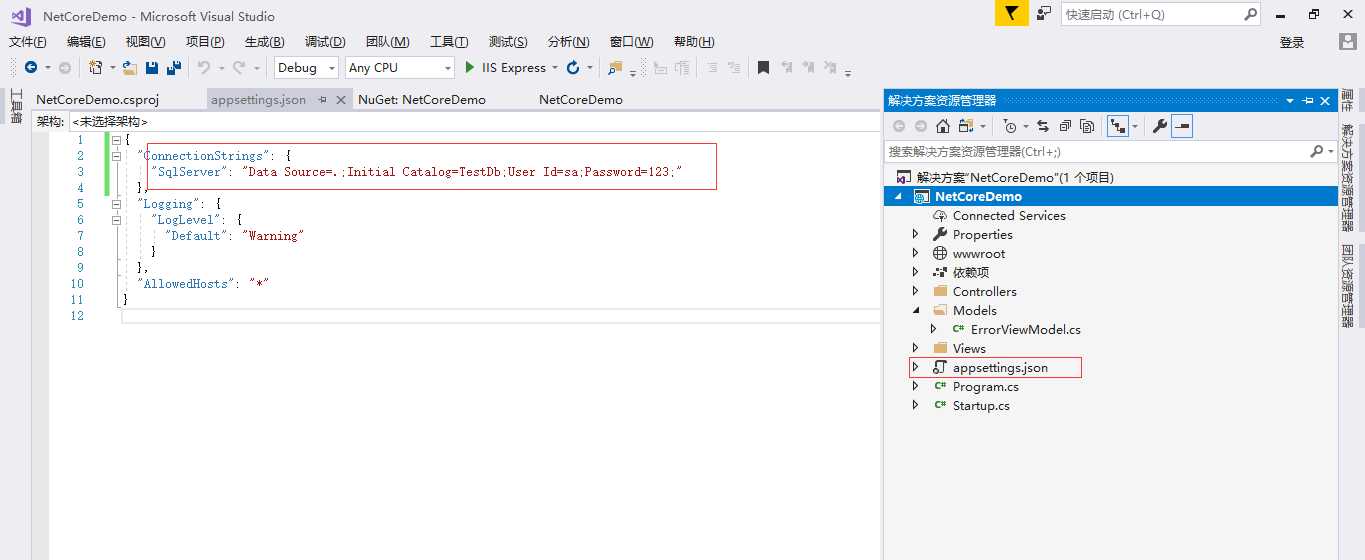Pin the appsettings.json tab

point(322,100)
